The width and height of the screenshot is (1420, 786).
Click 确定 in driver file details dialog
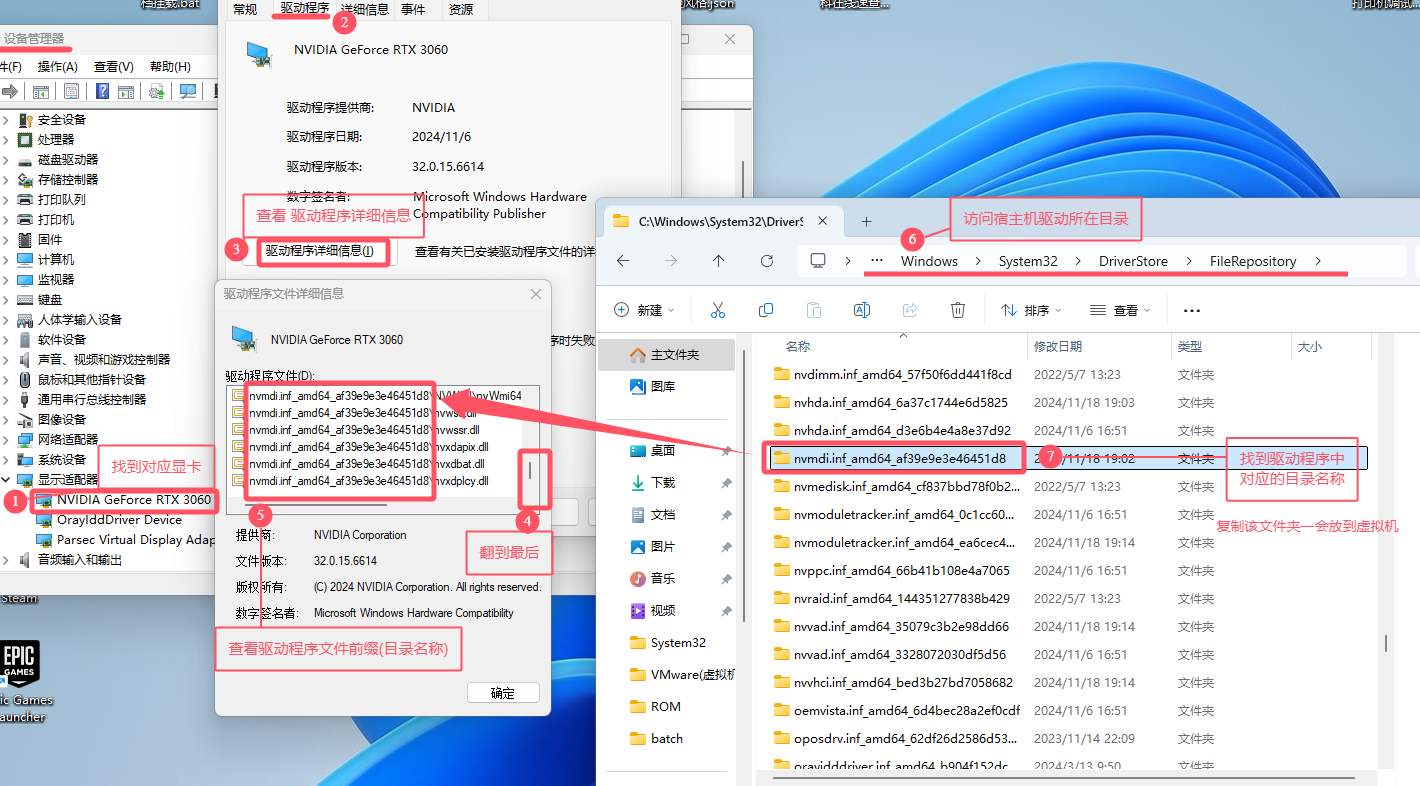coord(503,693)
